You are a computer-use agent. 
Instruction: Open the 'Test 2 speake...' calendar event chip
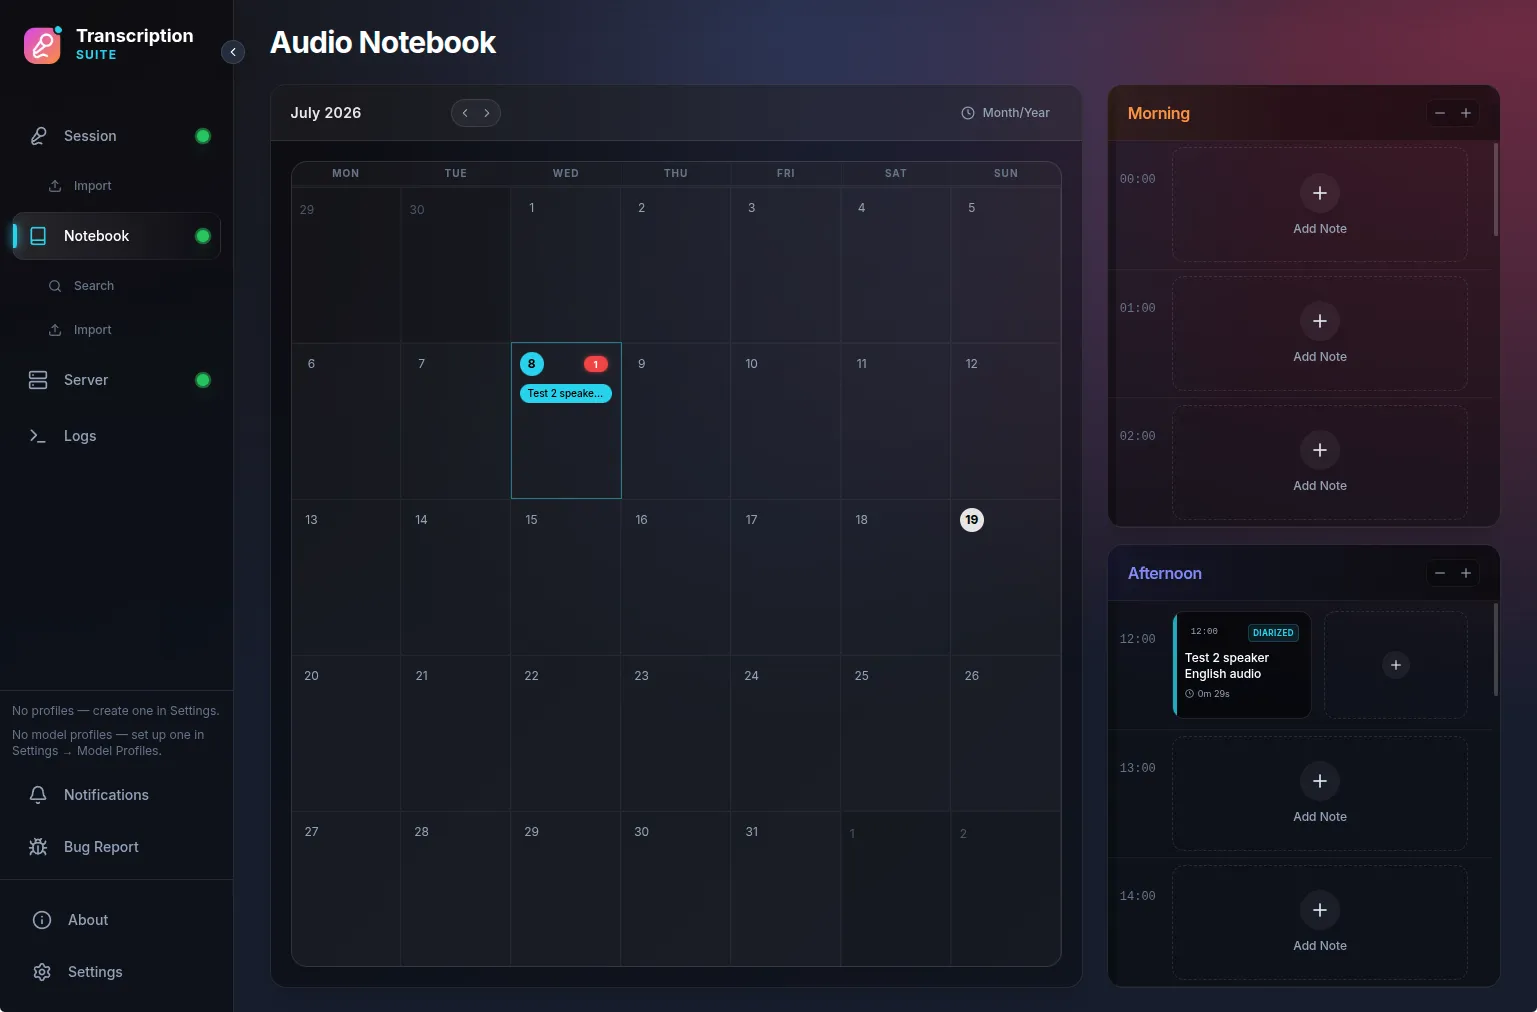(x=566, y=393)
